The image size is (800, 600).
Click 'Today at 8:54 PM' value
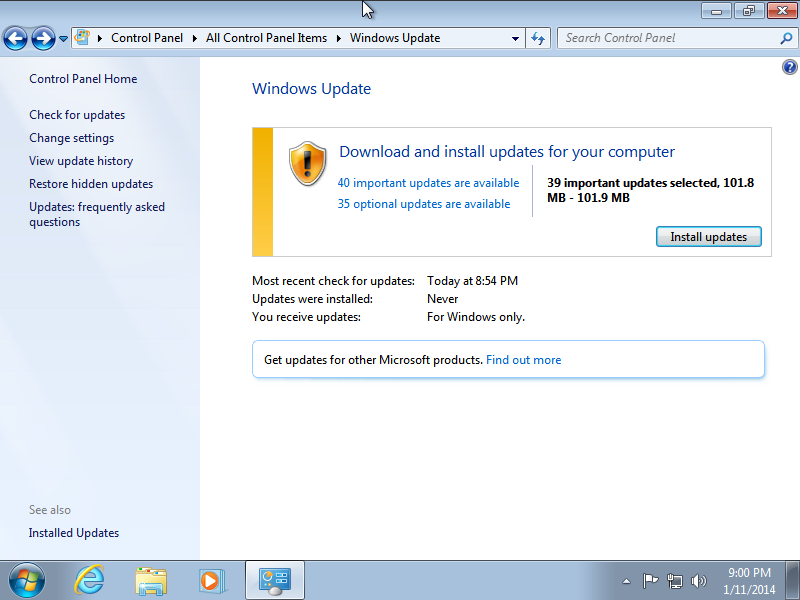point(472,281)
